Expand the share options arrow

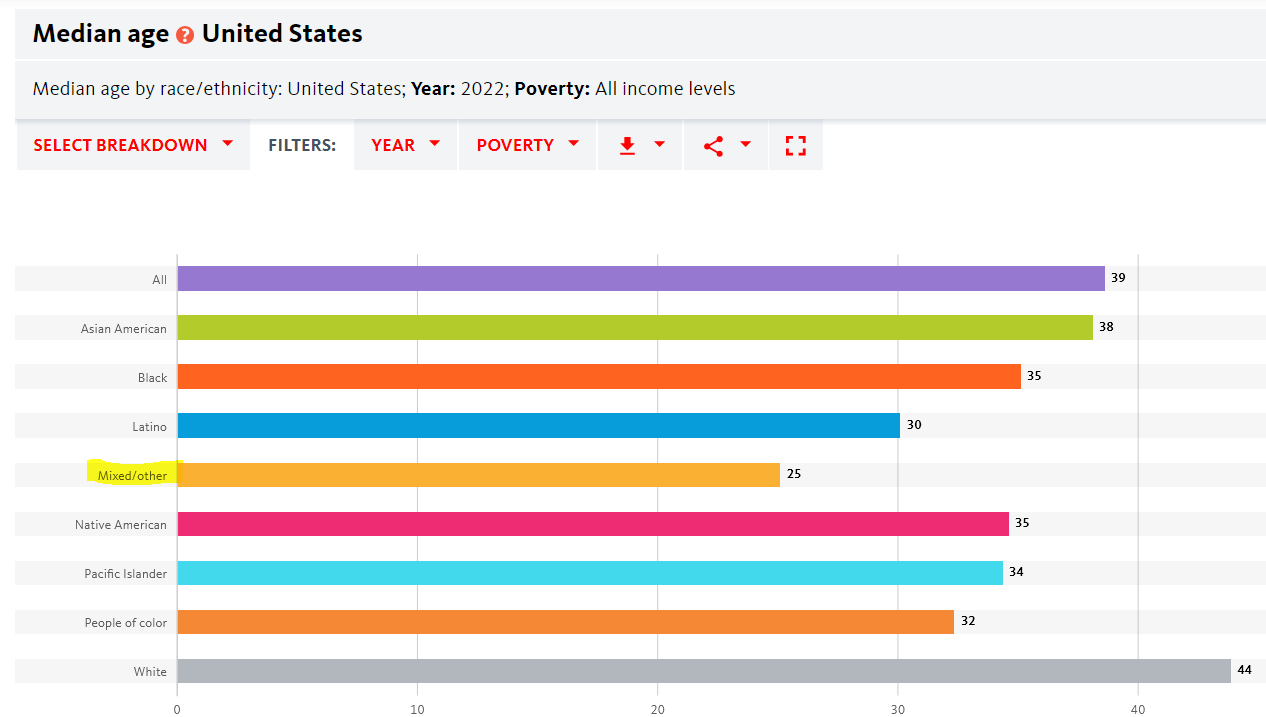[x=746, y=144]
